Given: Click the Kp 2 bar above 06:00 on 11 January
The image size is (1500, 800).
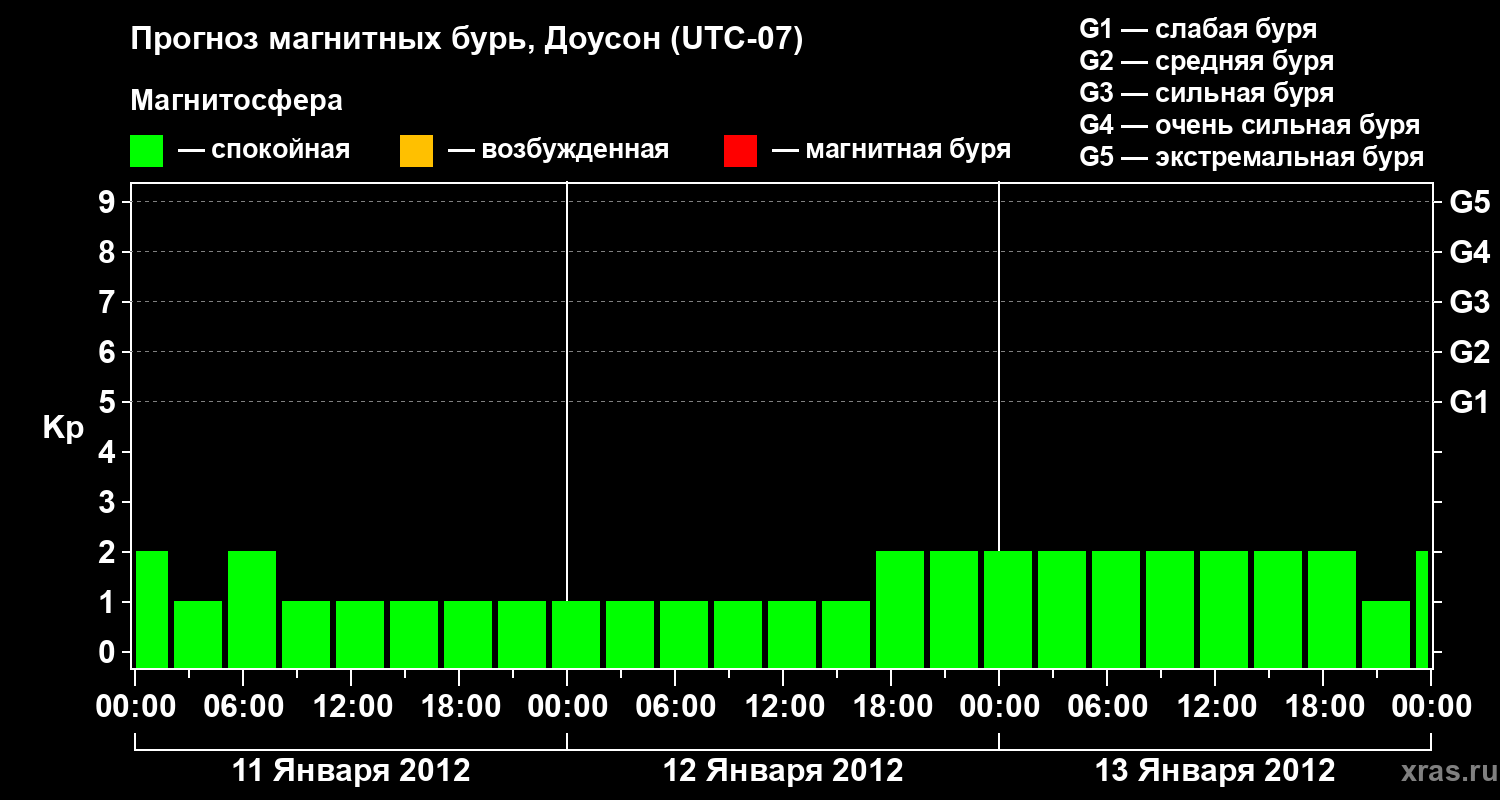Looking at the screenshot, I should [x=252, y=609].
